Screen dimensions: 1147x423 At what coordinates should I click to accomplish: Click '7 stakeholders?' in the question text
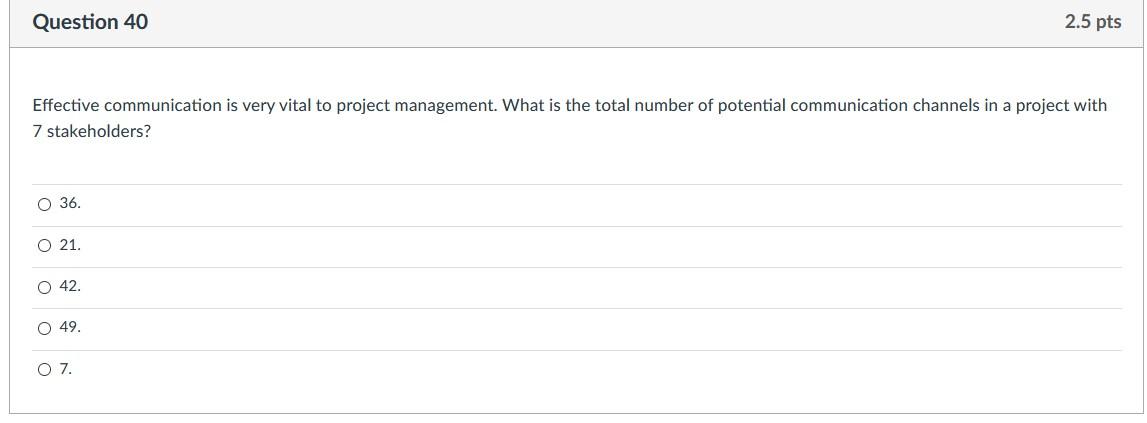coord(92,131)
